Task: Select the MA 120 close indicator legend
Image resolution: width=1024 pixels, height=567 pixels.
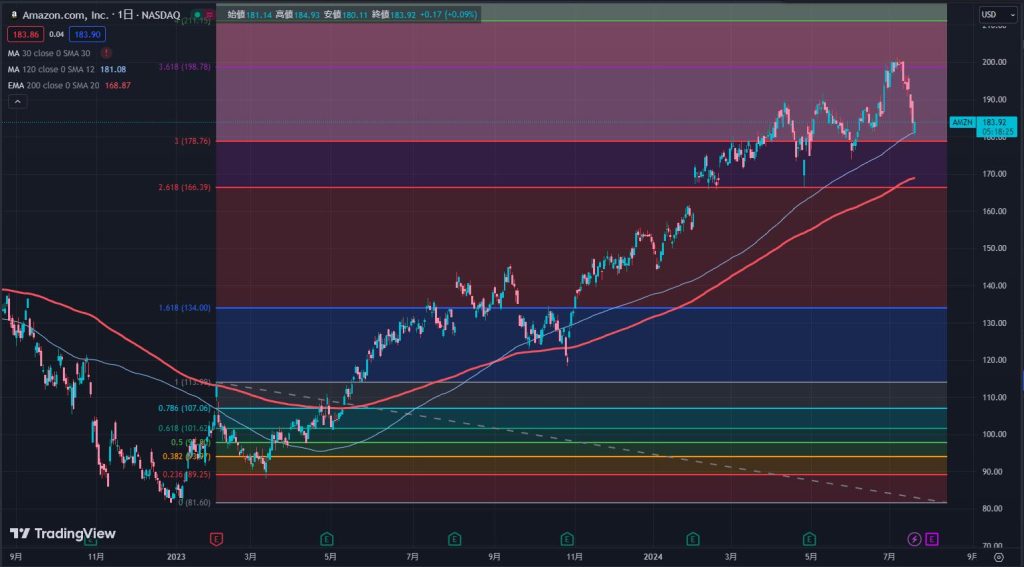Action: tap(51, 69)
